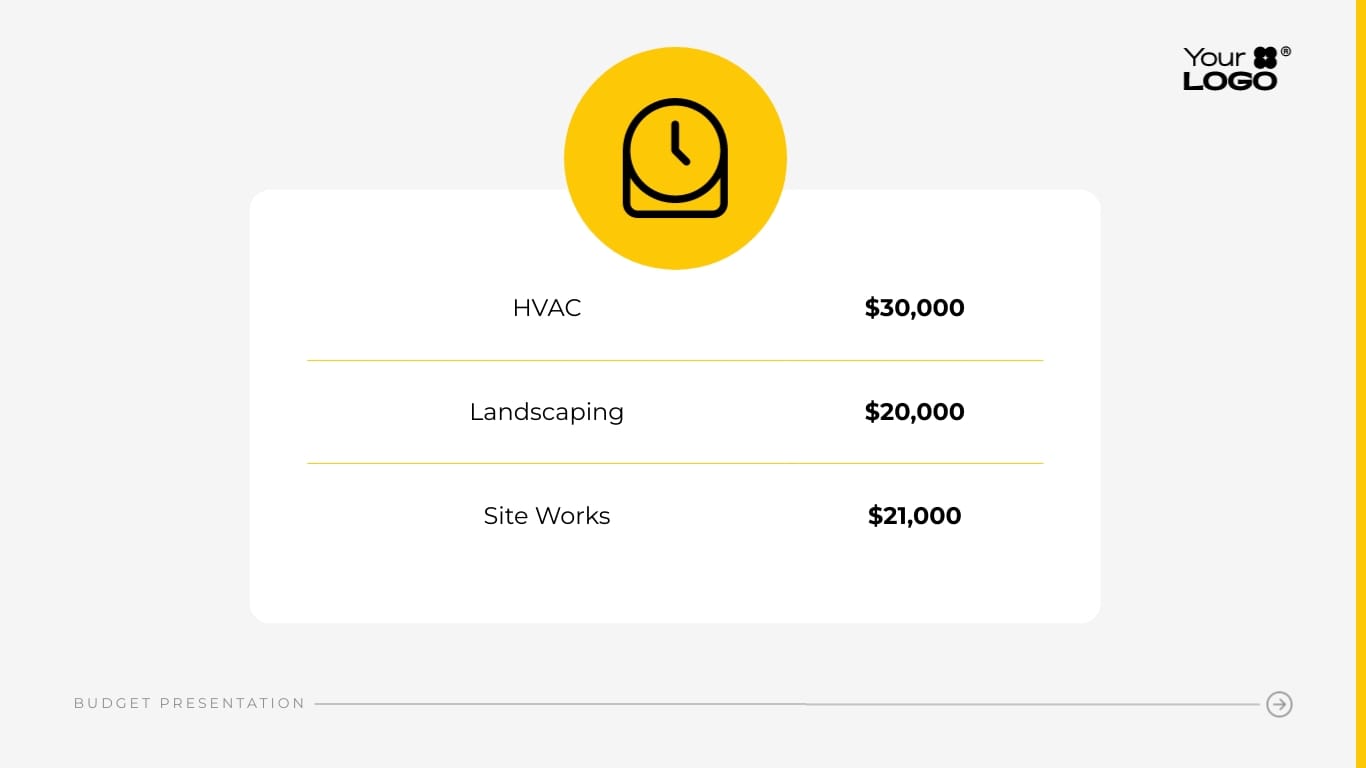Image resolution: width=1366 pixels, height=768 pixels.
Task: Select the bold "LOGO" text
Action: coord(1230,82)
